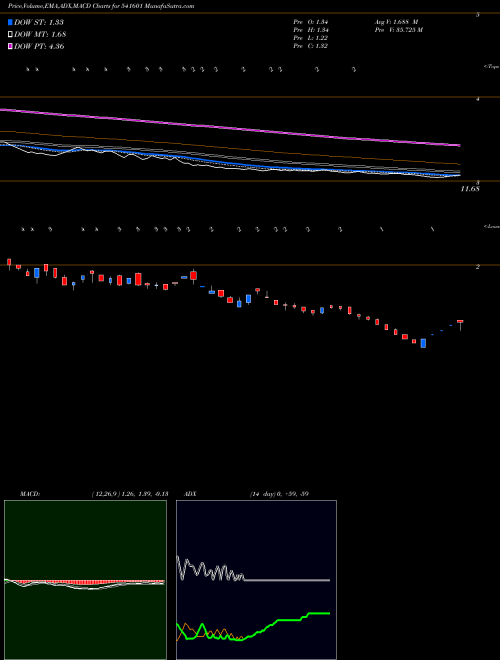Screen dimensions: 500x660
Task: Click the blue DOW ST legend swatch
Action: pyautogui.click(x=10, y=22)
